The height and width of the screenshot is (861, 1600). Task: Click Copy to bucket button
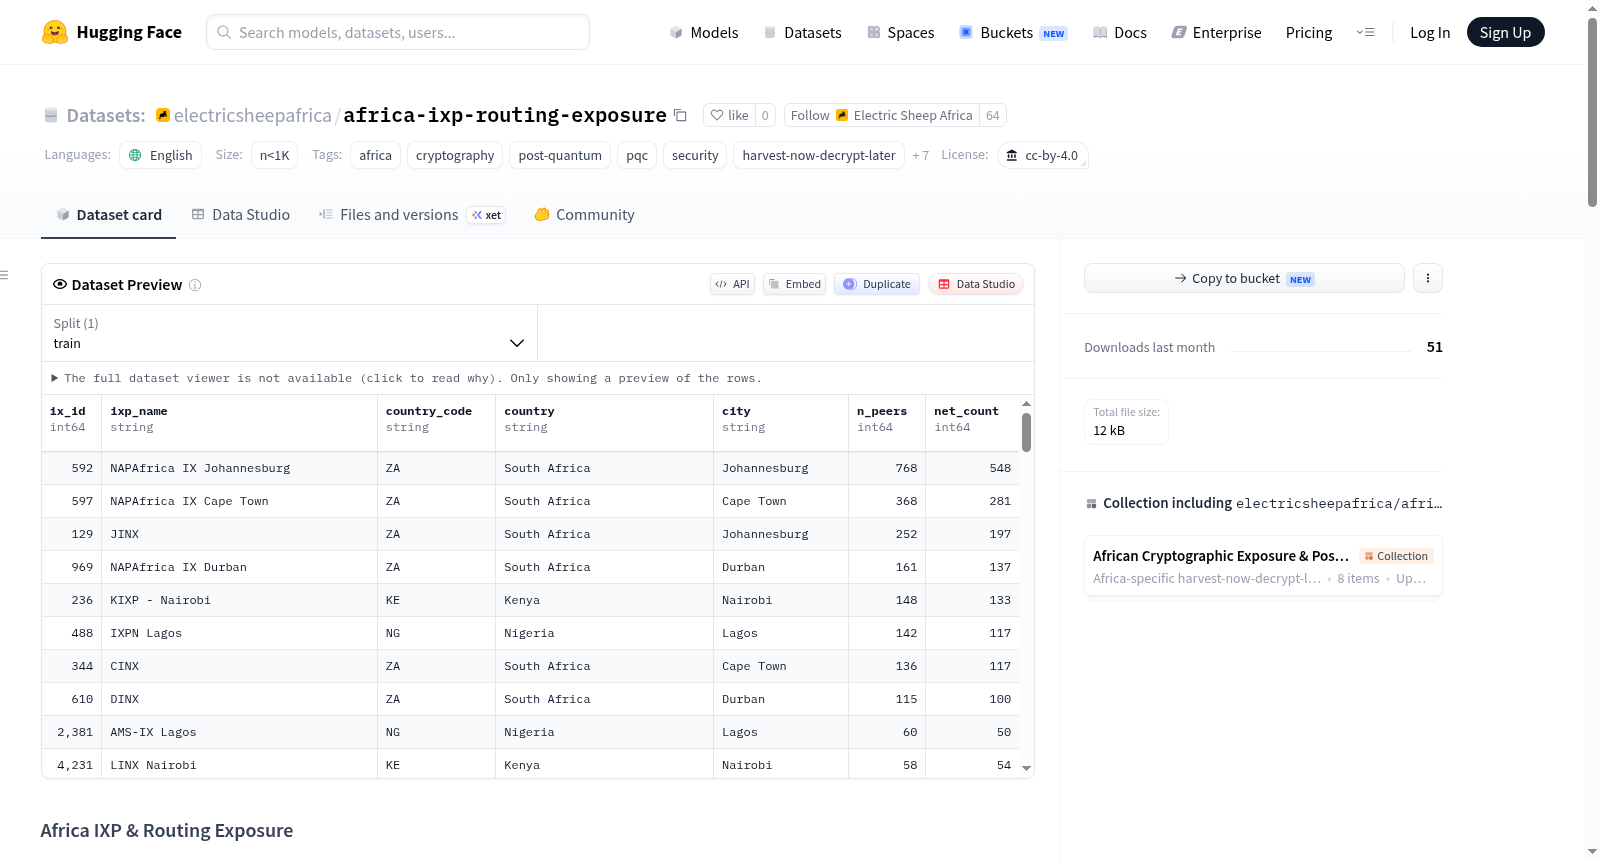[1244, 278]
